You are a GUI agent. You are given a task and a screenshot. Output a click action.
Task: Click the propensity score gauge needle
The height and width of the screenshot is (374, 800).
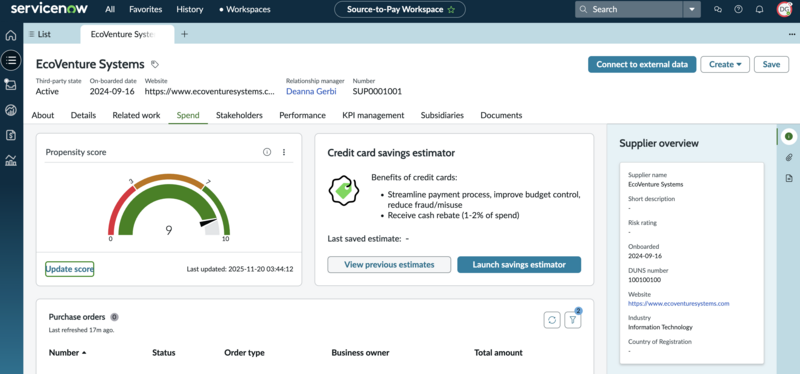tap(208, 222)
